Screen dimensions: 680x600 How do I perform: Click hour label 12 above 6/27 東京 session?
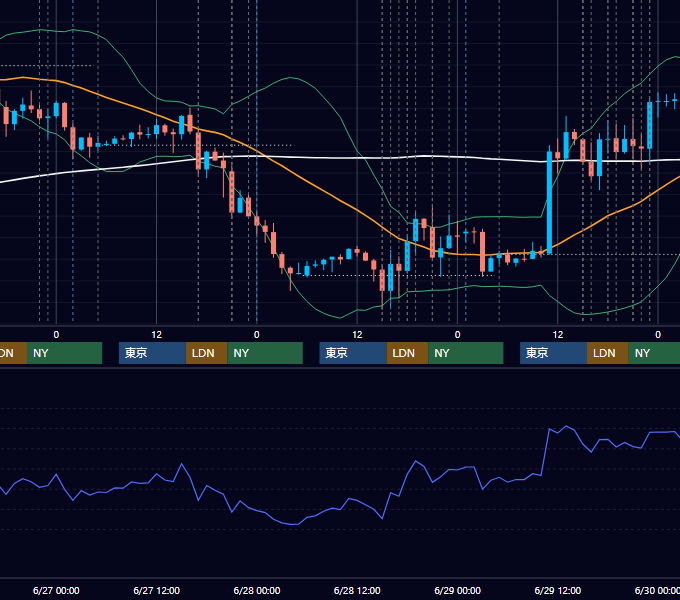pos(157,335)
